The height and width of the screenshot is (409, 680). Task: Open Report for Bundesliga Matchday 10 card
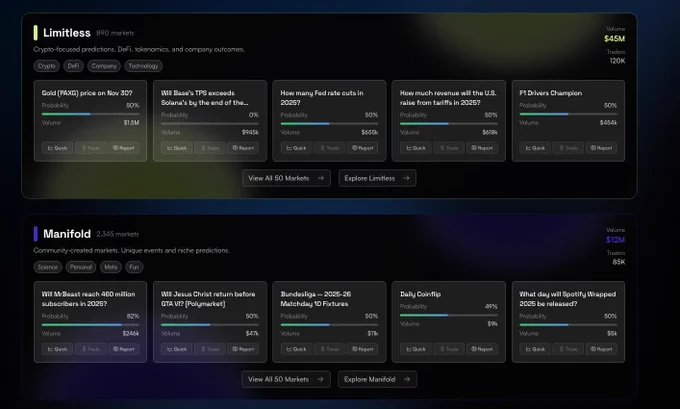tap(363, 349)
